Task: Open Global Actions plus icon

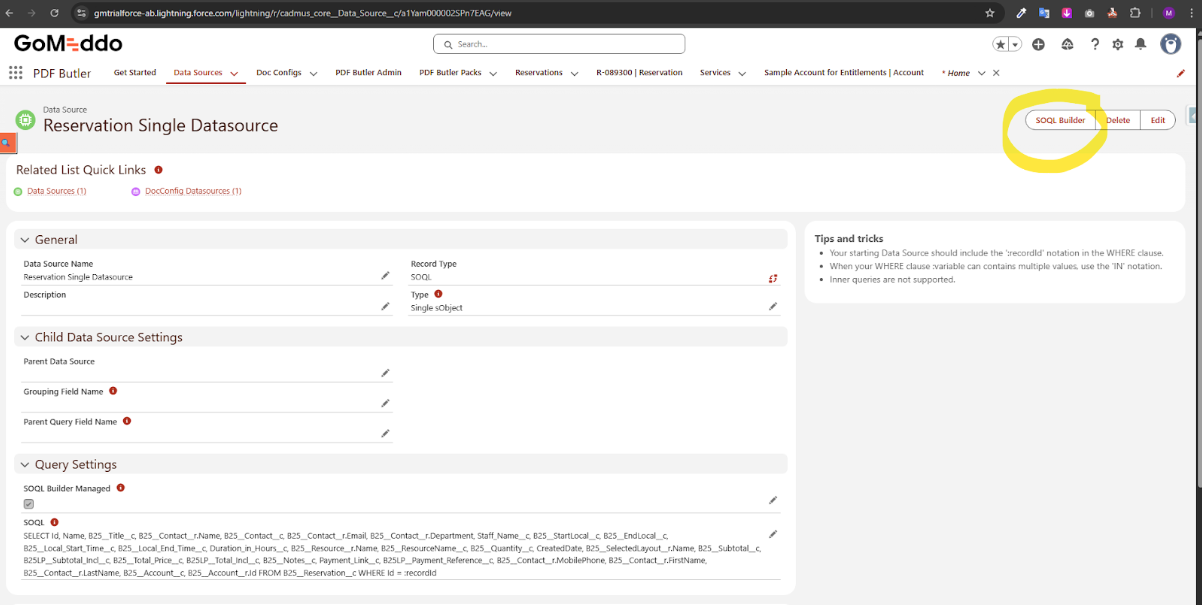Action: [x=1038, y=44]
